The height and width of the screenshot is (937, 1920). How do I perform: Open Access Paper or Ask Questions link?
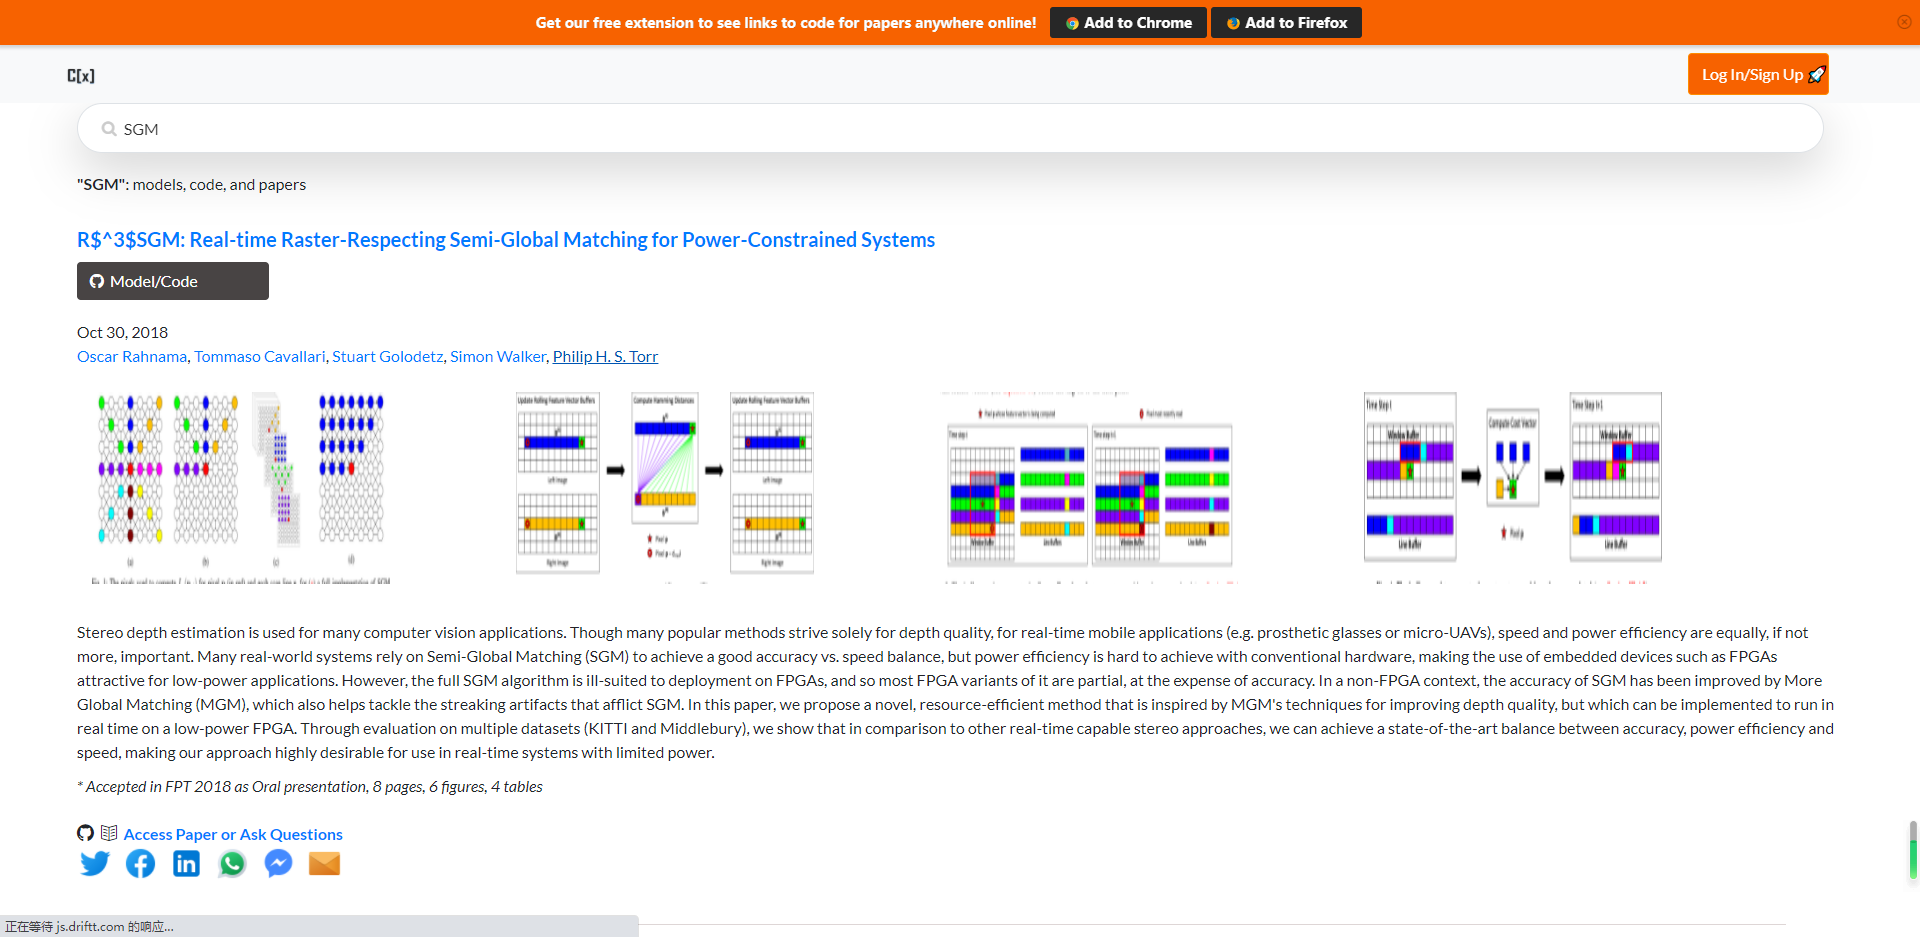tap(233, 834)
